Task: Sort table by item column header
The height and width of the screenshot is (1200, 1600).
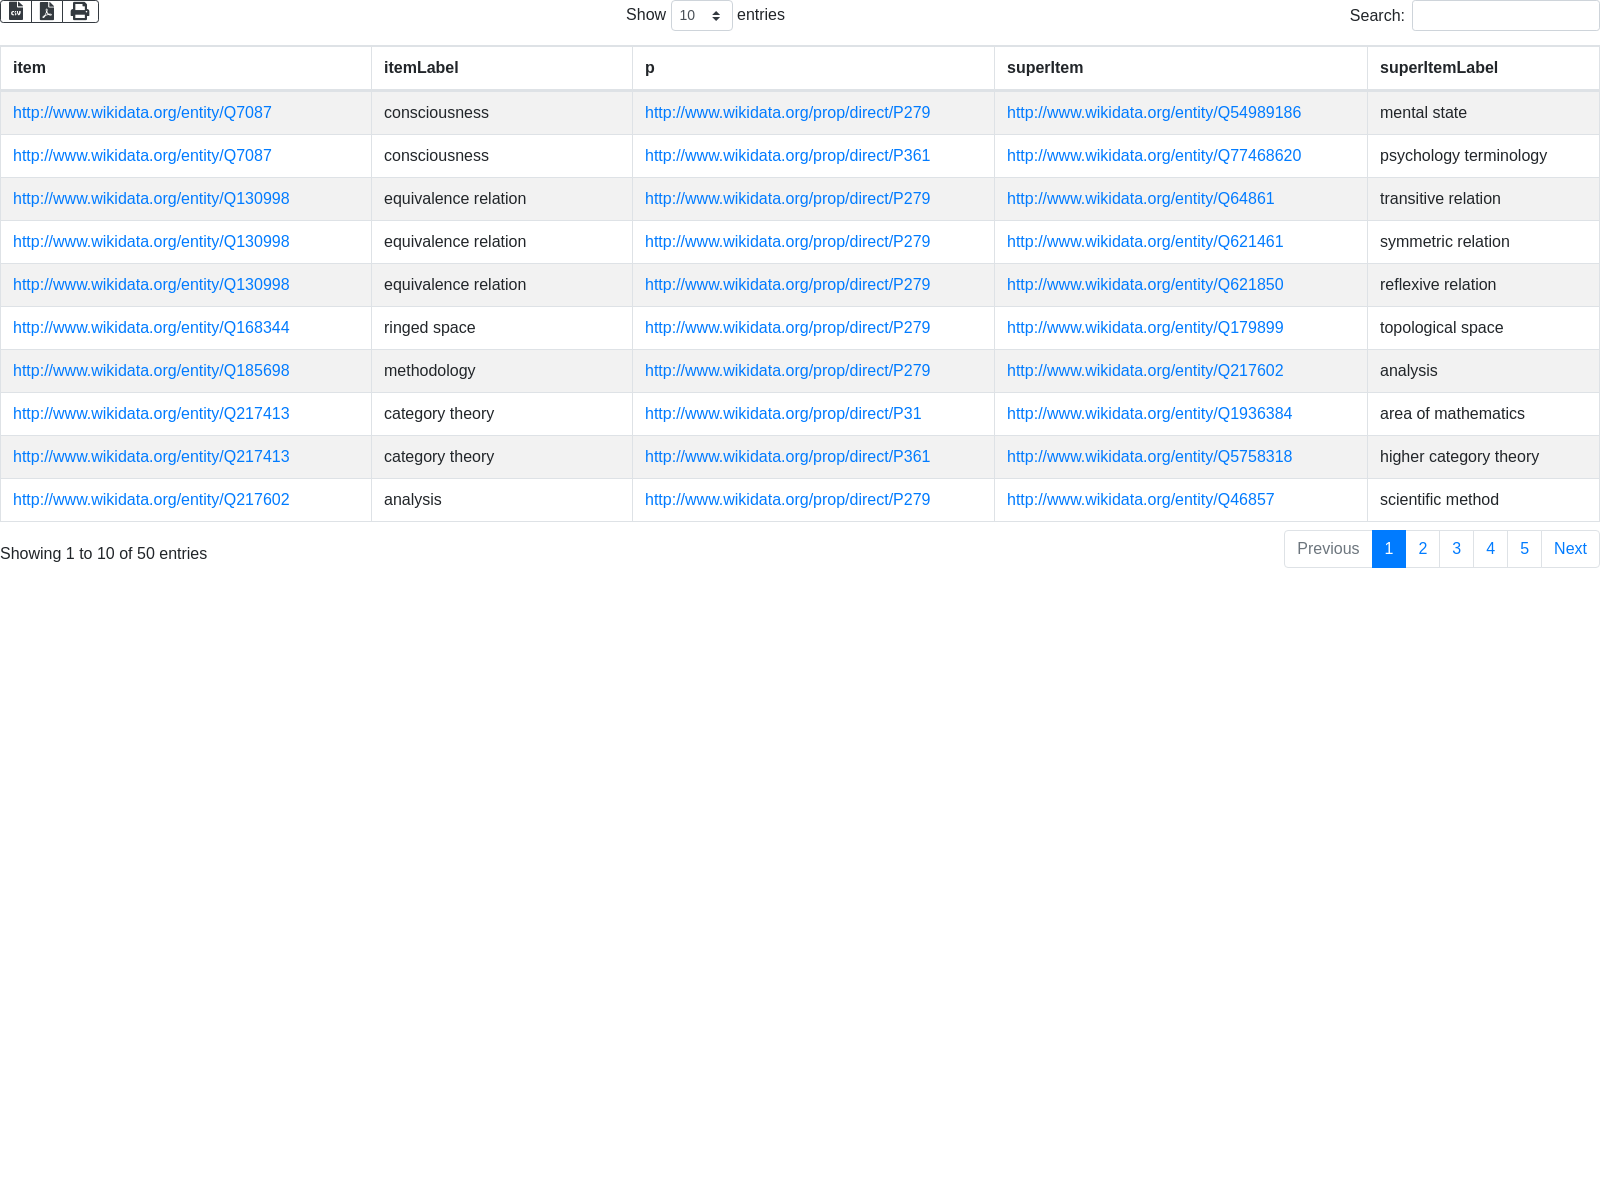Action: (29, 68)
